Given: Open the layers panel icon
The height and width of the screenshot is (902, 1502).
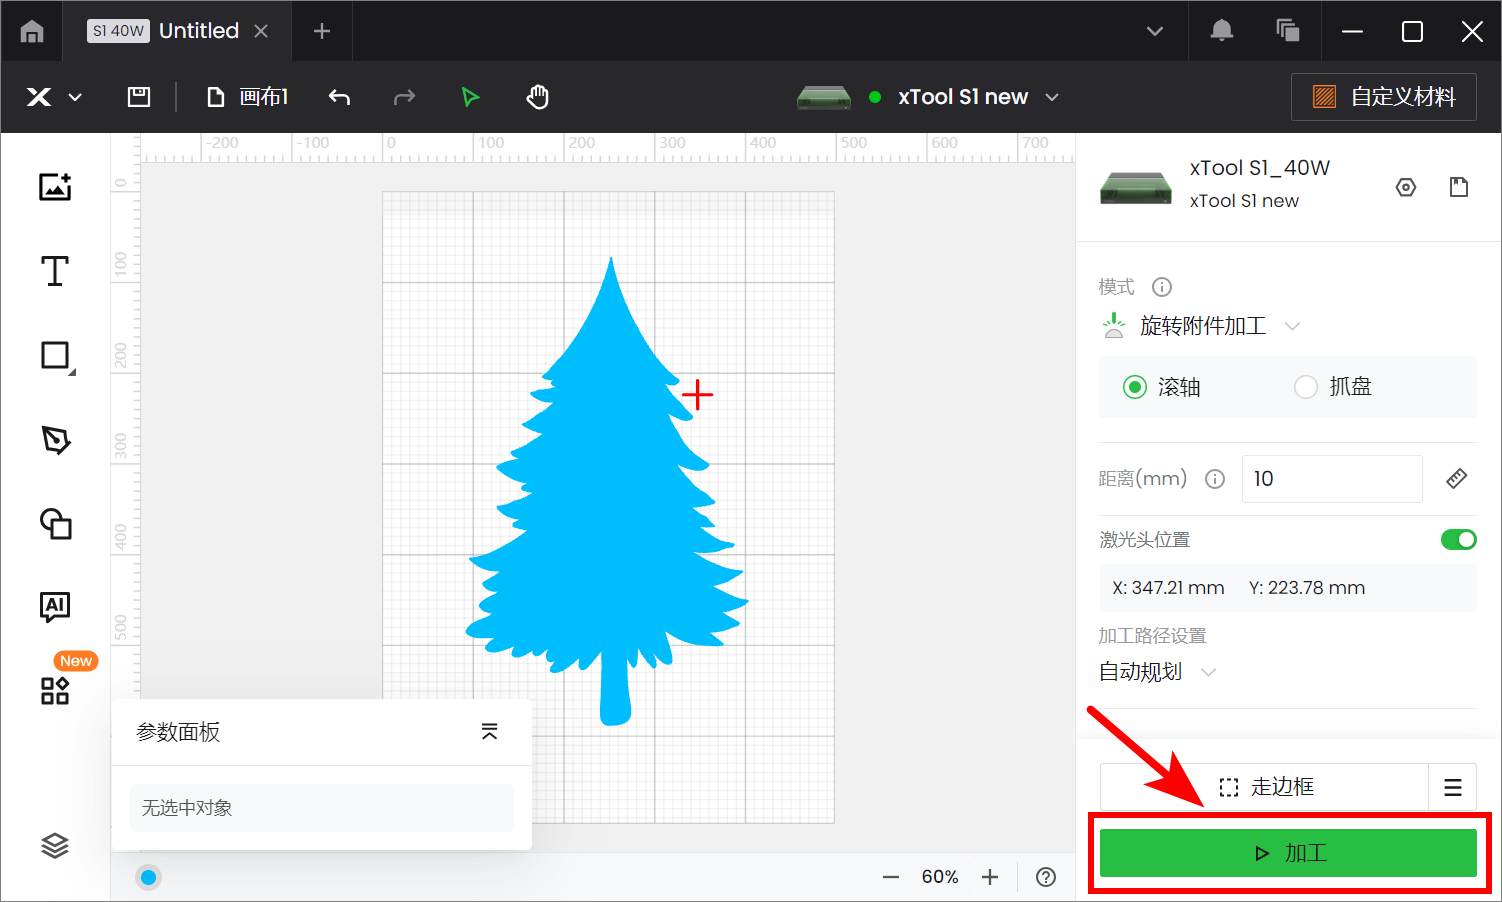Looking at the screenshot, I should pyautogui.click(x=55, y=846).
